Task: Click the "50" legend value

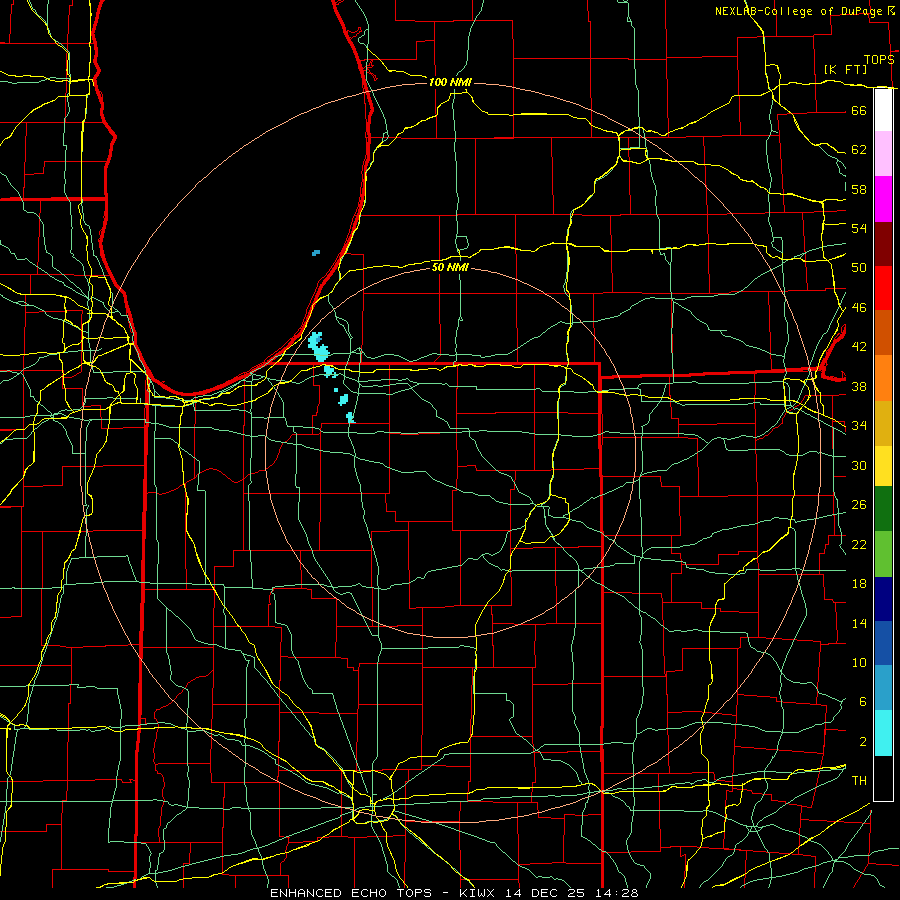Action: [x=859, y=268]
